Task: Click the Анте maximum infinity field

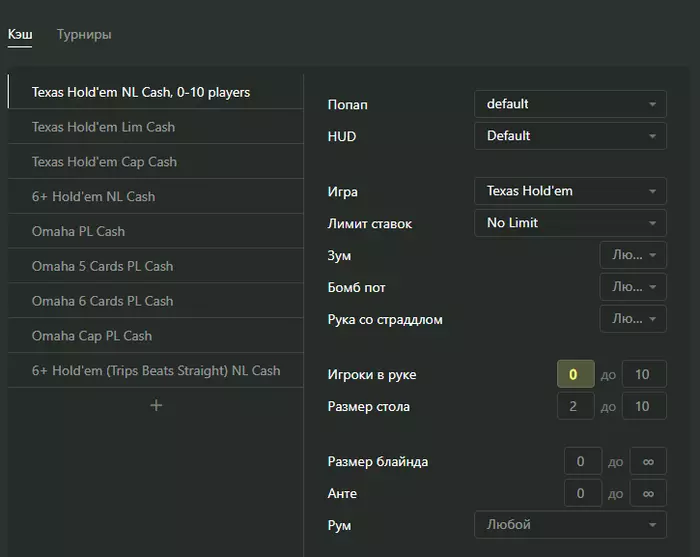Action: pos(648,493)
